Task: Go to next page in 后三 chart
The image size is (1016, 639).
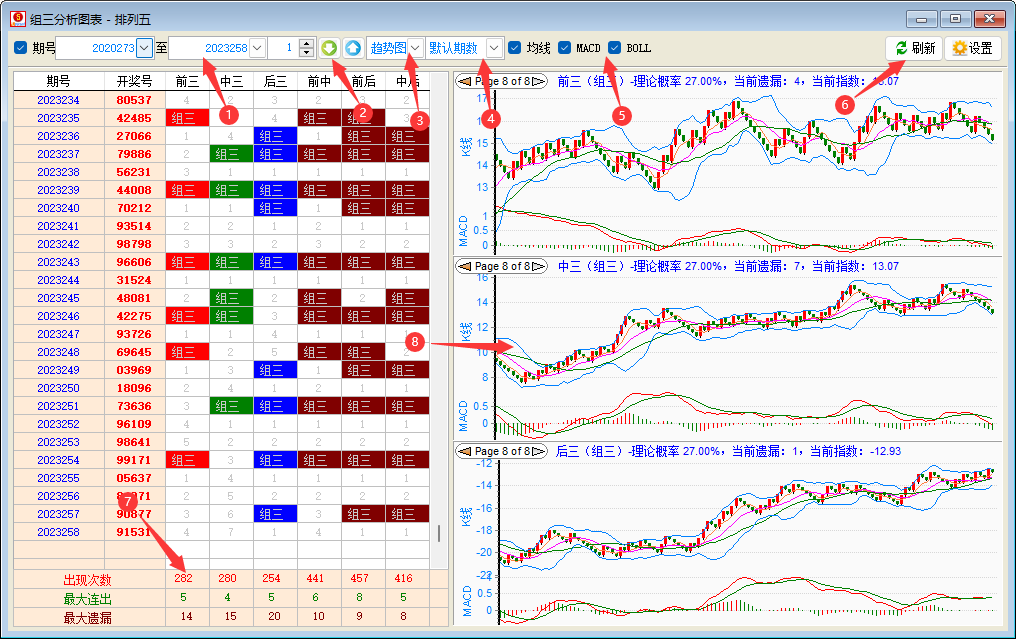Action: (x=541, y=452)
